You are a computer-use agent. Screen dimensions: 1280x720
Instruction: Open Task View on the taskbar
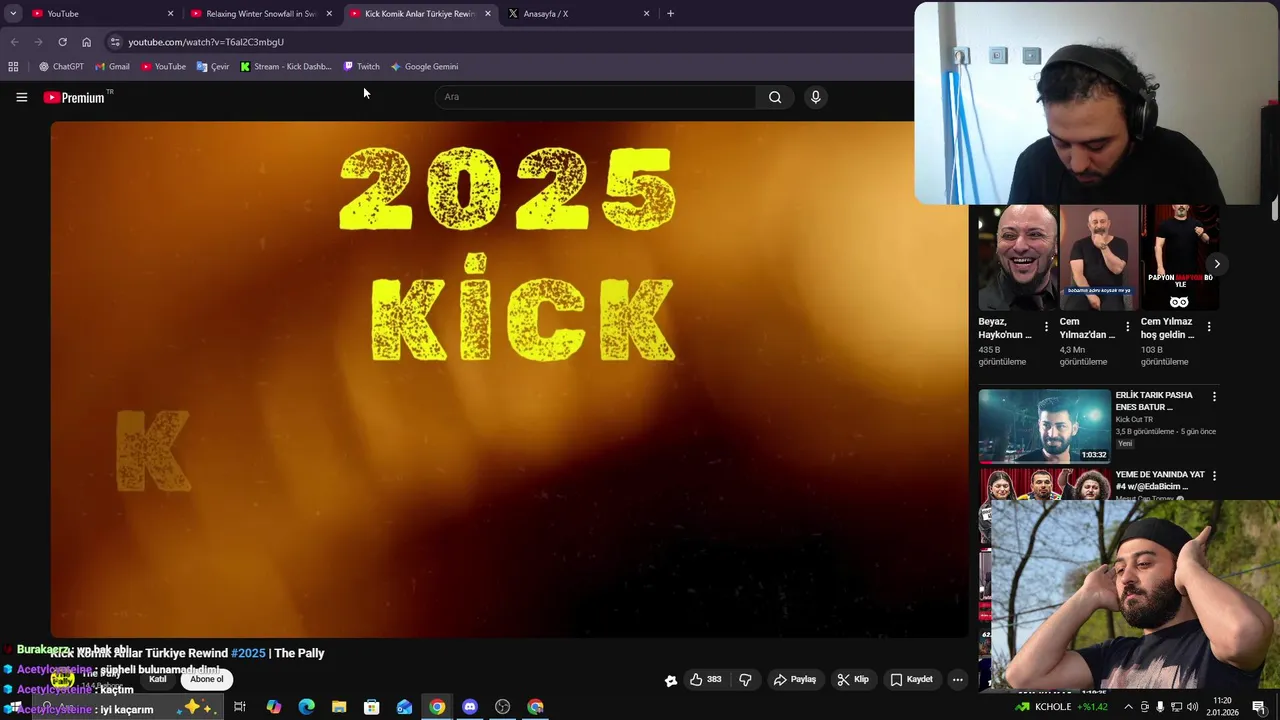coord(240,707)
